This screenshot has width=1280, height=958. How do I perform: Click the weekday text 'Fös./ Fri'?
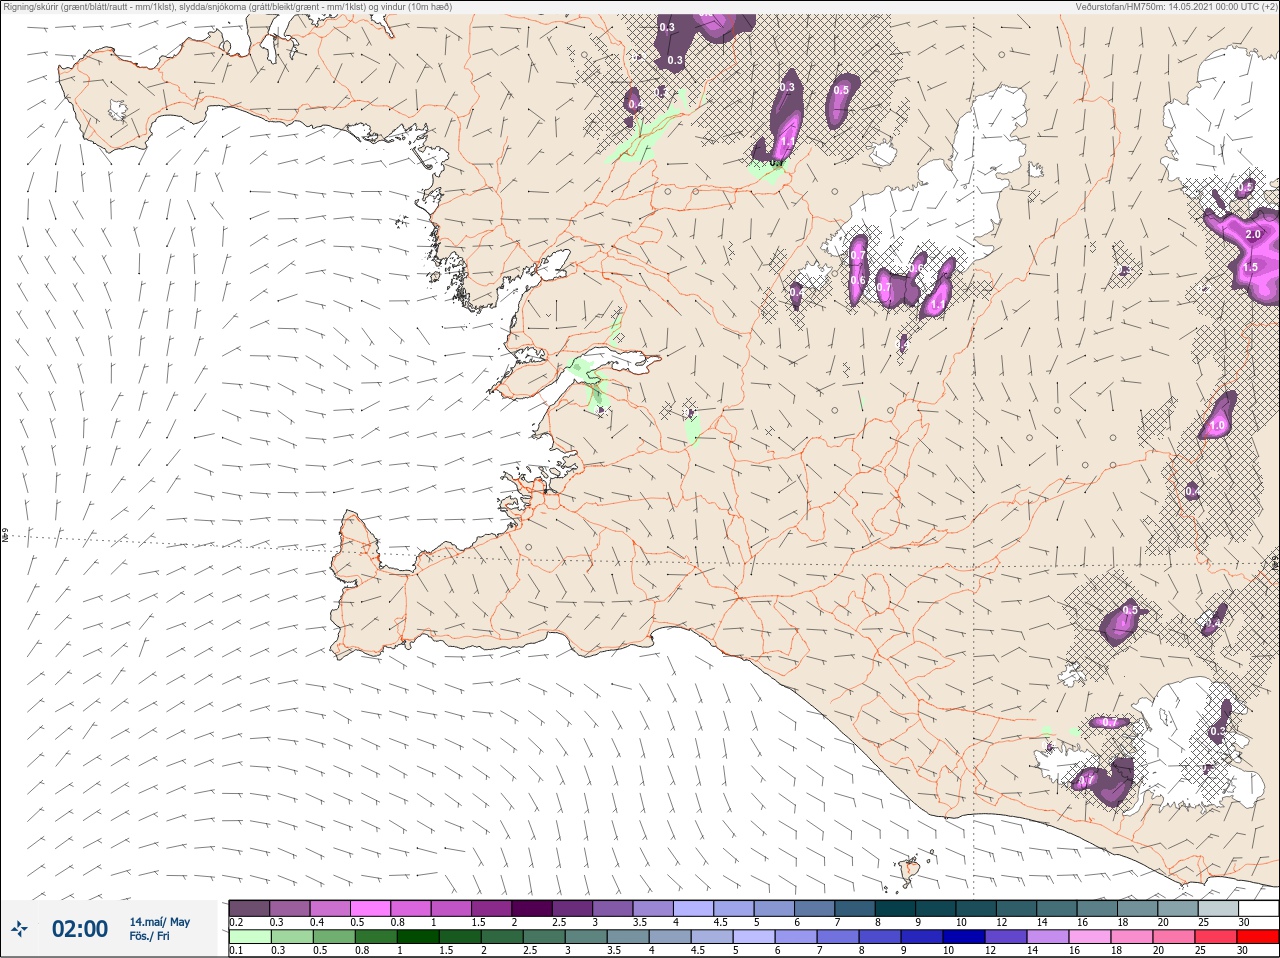(149, 936)
